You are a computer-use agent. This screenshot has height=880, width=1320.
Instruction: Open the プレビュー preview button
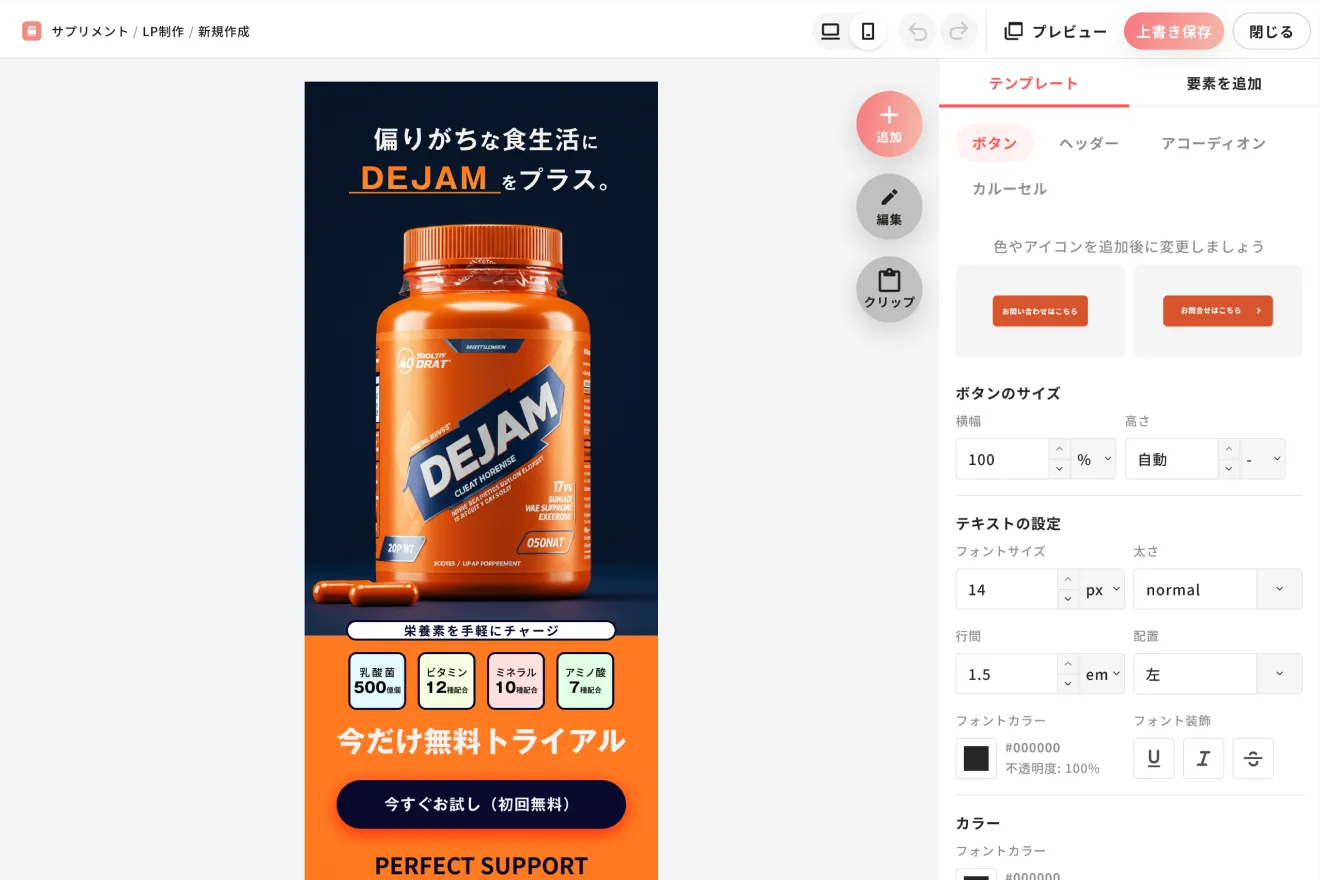1056,31
